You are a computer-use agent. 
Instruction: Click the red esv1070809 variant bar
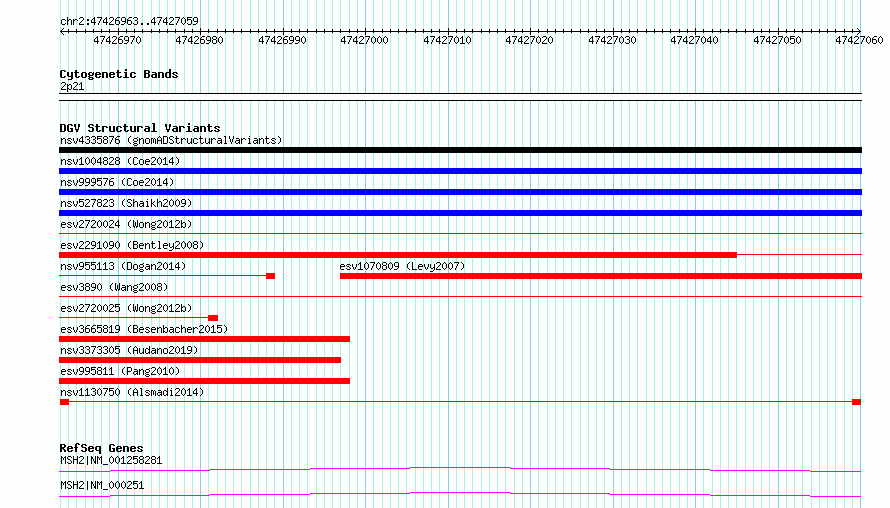601,276
